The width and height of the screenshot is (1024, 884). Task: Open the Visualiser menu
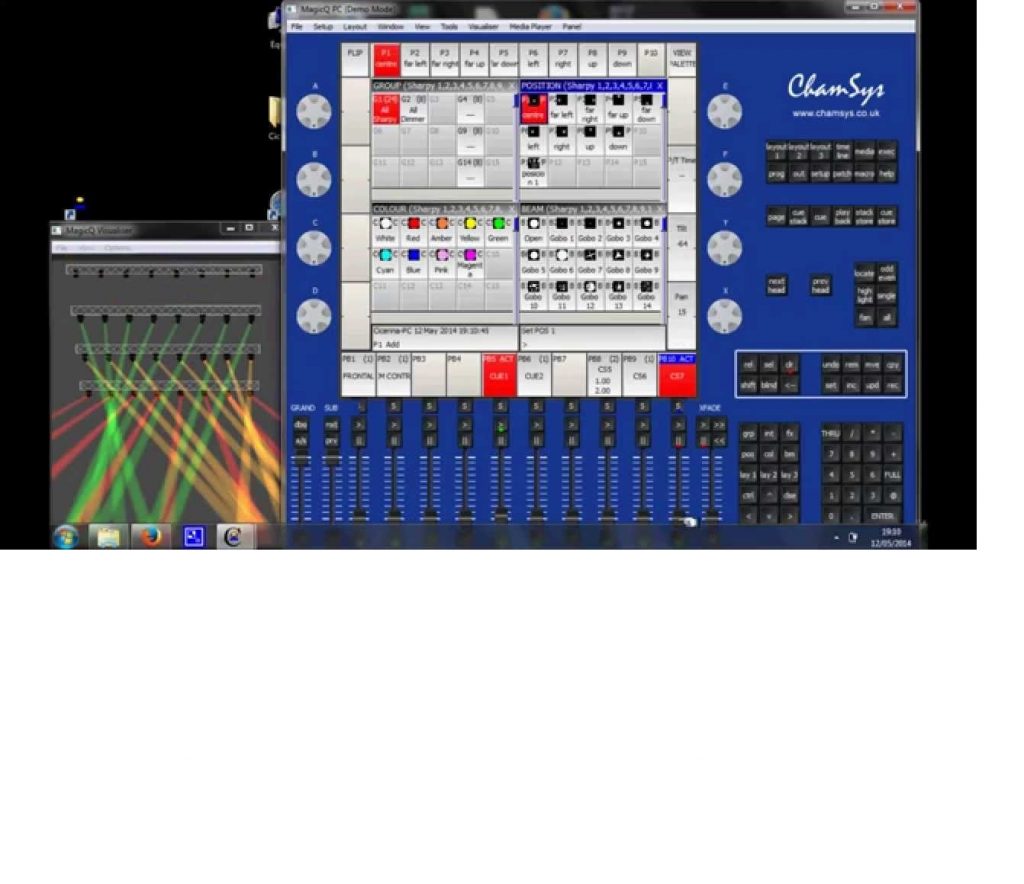(483, 27)
